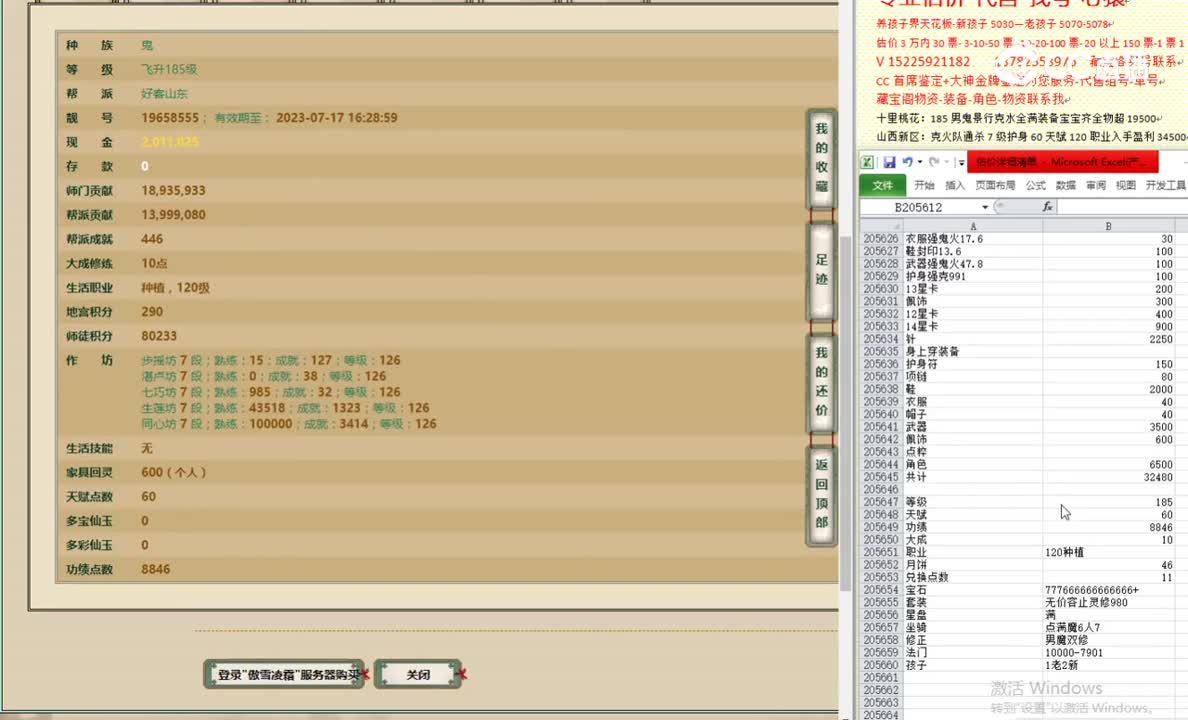Click cell with text 武器强鬼火47.8
This screenshot has width=1188, height=720.
tap(973, 264)
